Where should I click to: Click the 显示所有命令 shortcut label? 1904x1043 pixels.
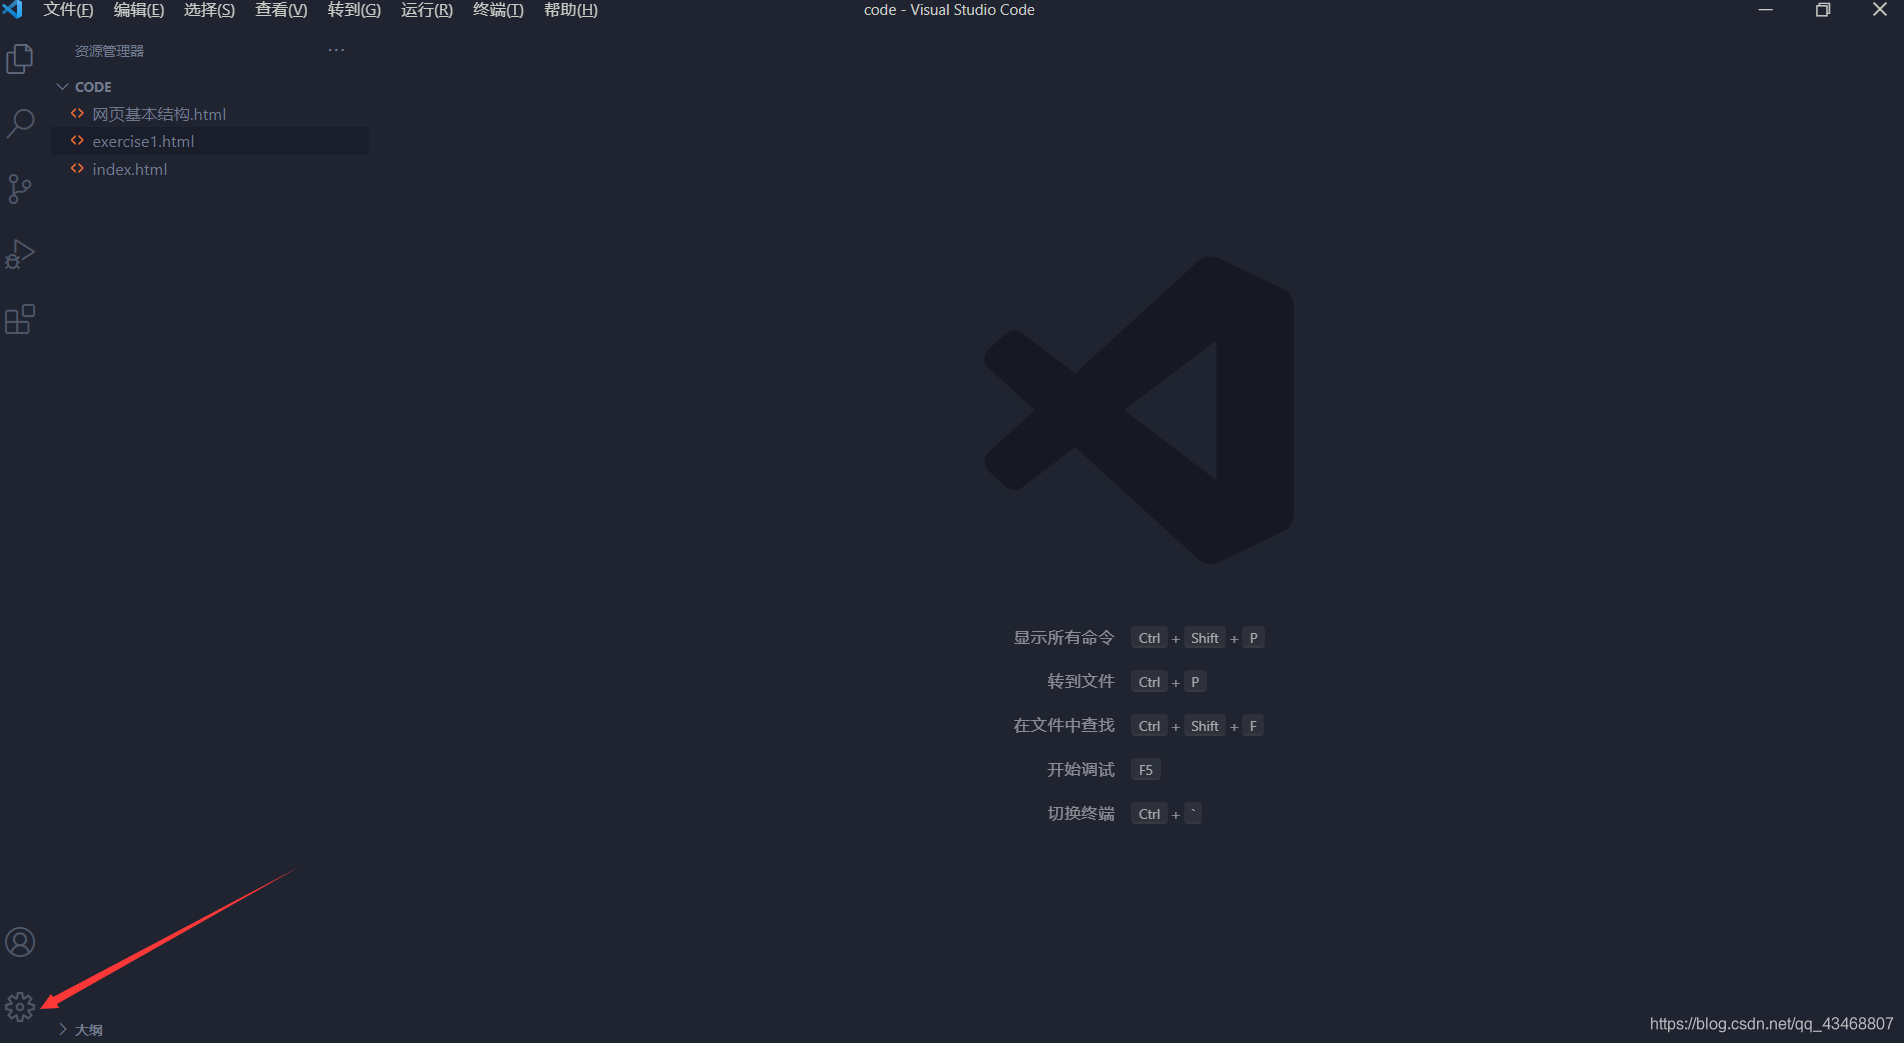click(1064, 638)
